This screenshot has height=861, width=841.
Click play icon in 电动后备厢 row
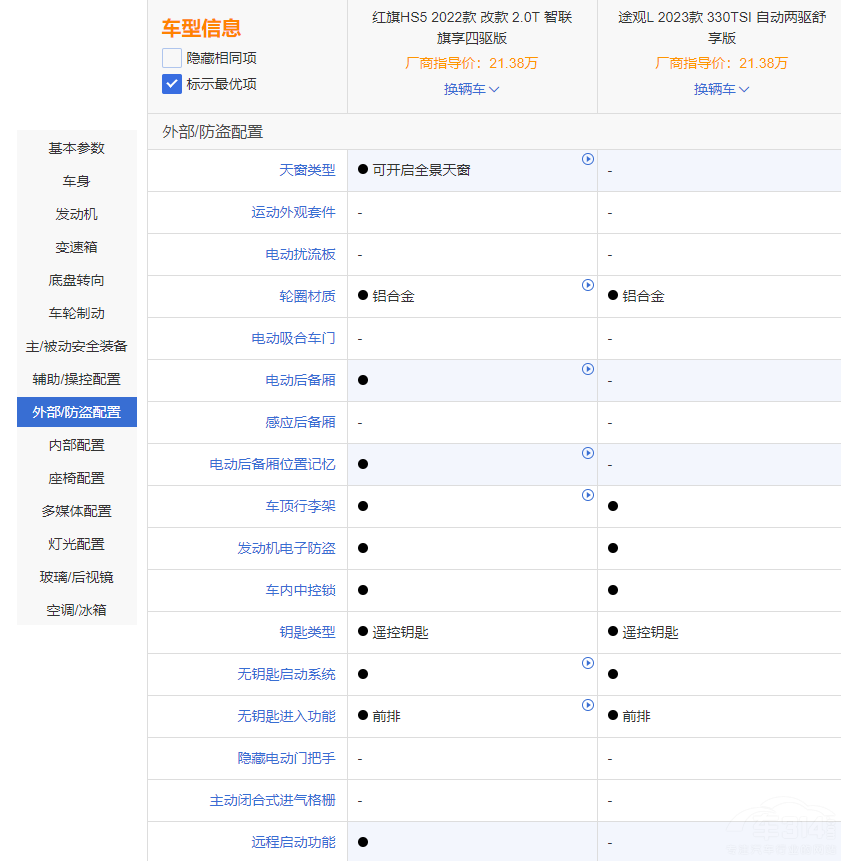click(588, 369)
